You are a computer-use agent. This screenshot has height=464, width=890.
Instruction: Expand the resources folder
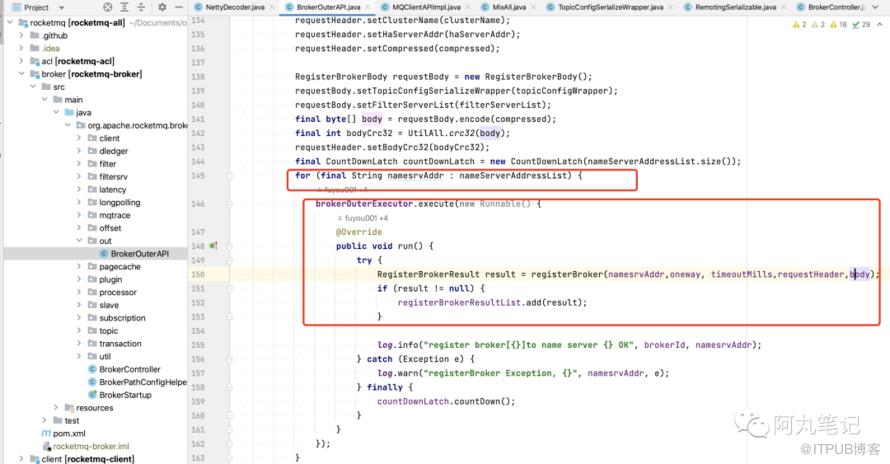(x=56, y=407)
